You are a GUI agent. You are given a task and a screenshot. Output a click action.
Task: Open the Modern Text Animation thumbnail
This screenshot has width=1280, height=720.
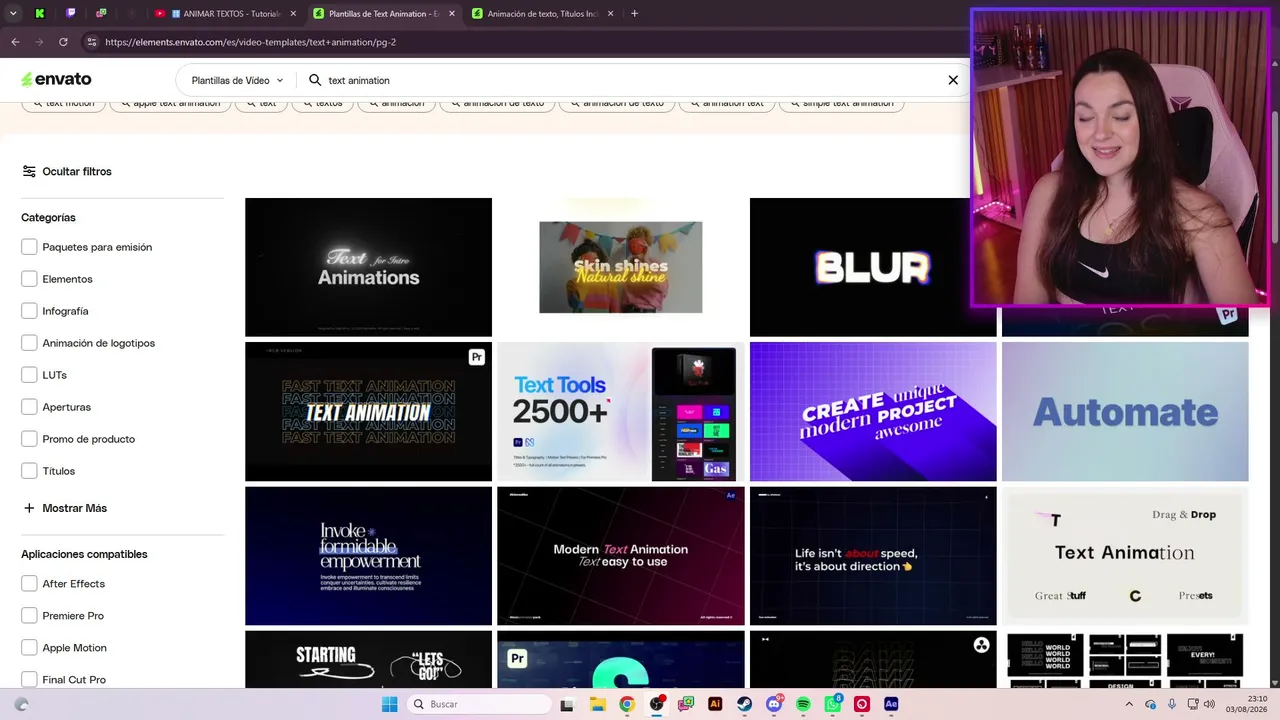tap(620, 556)
